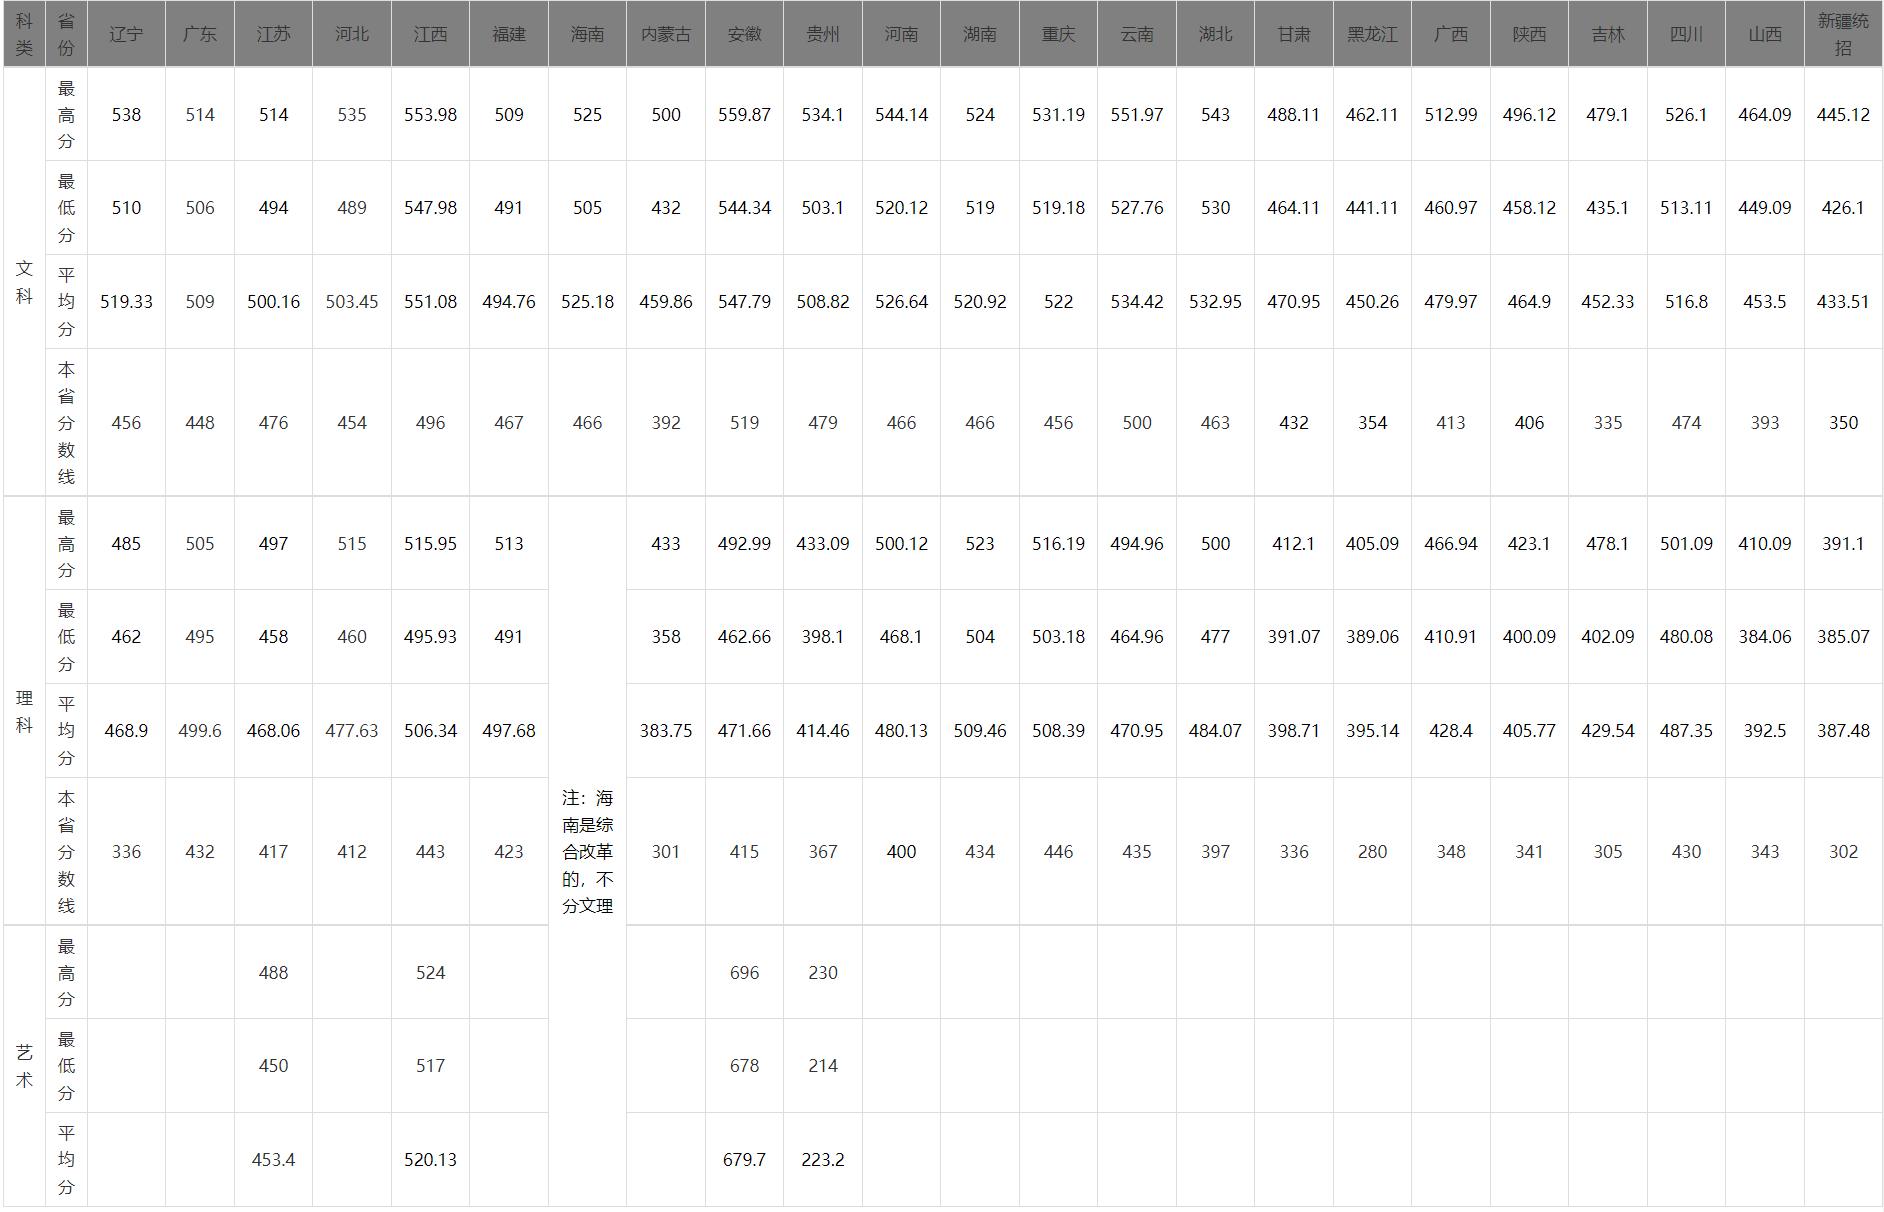Select the 贵州 column header
This screenshot has width=1884, height=1212.
tap(823, 34)
